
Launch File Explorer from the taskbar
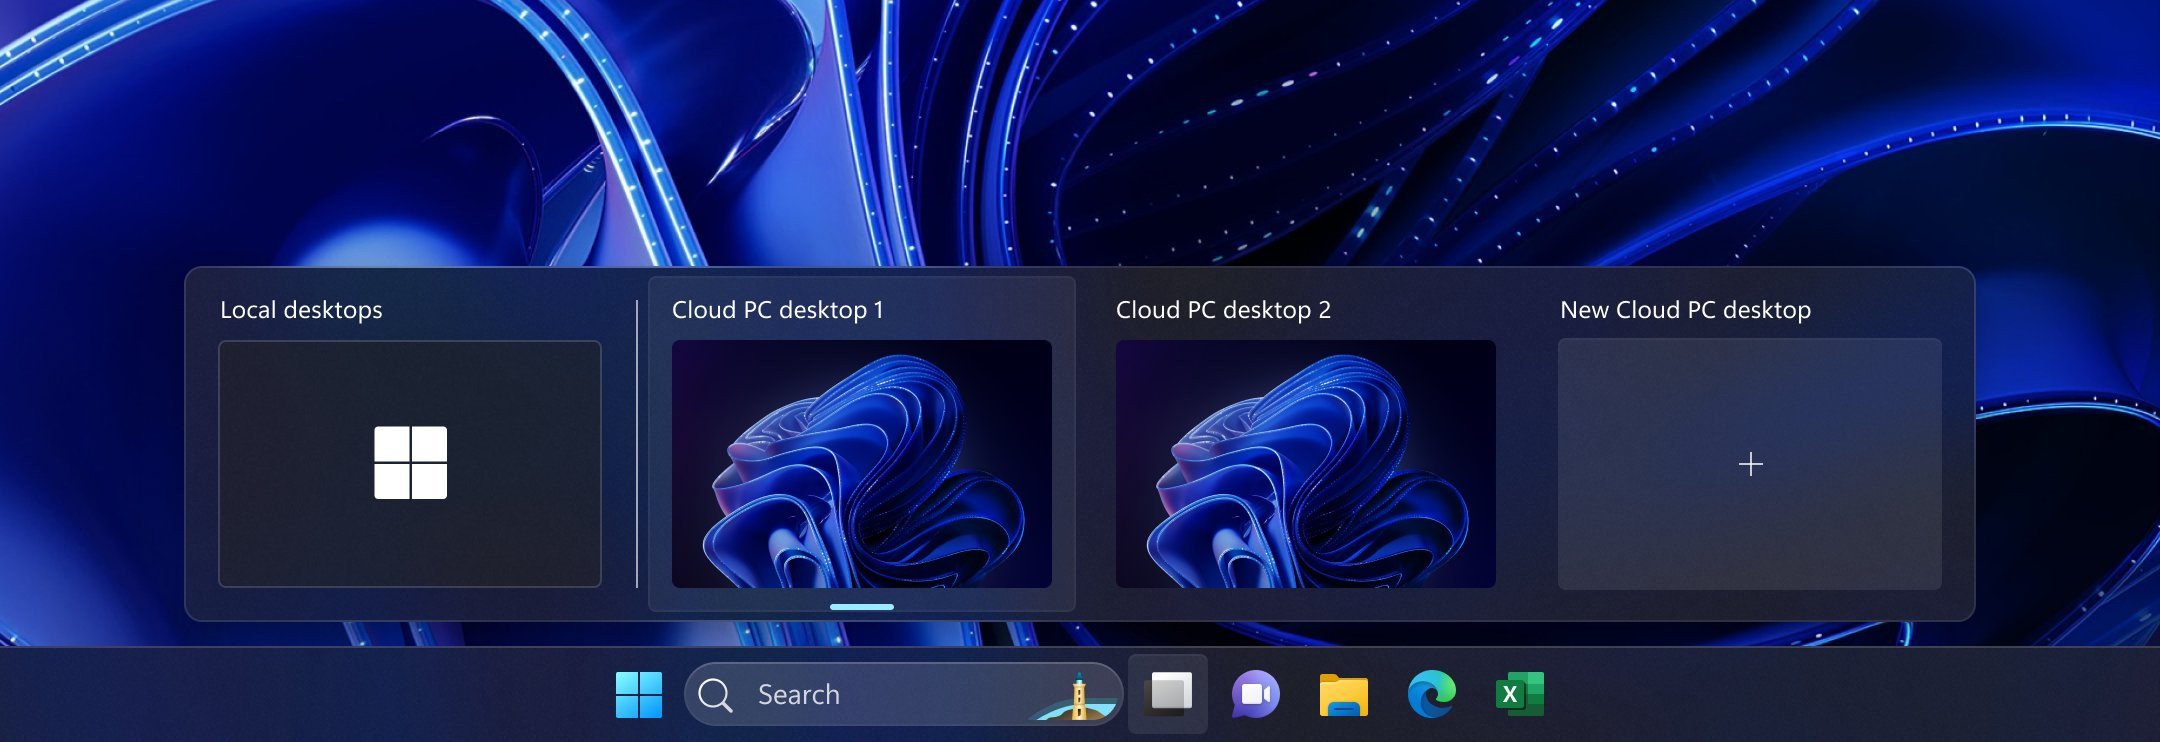point(1343,695)
